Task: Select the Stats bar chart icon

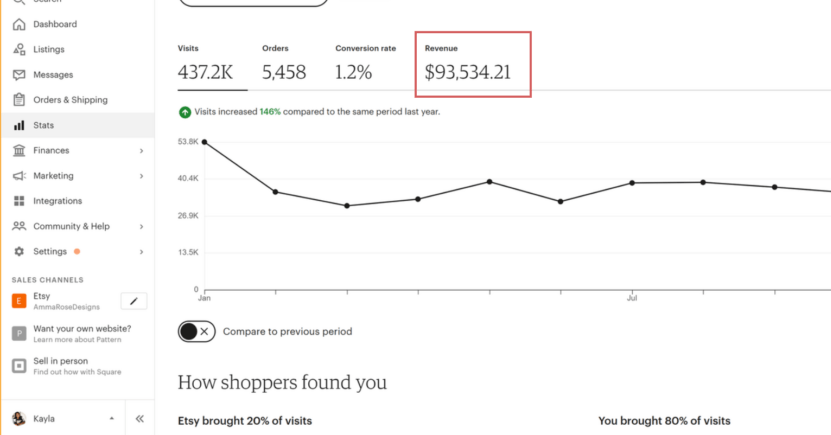Action: pyautogui.click(x=19, y=125)
